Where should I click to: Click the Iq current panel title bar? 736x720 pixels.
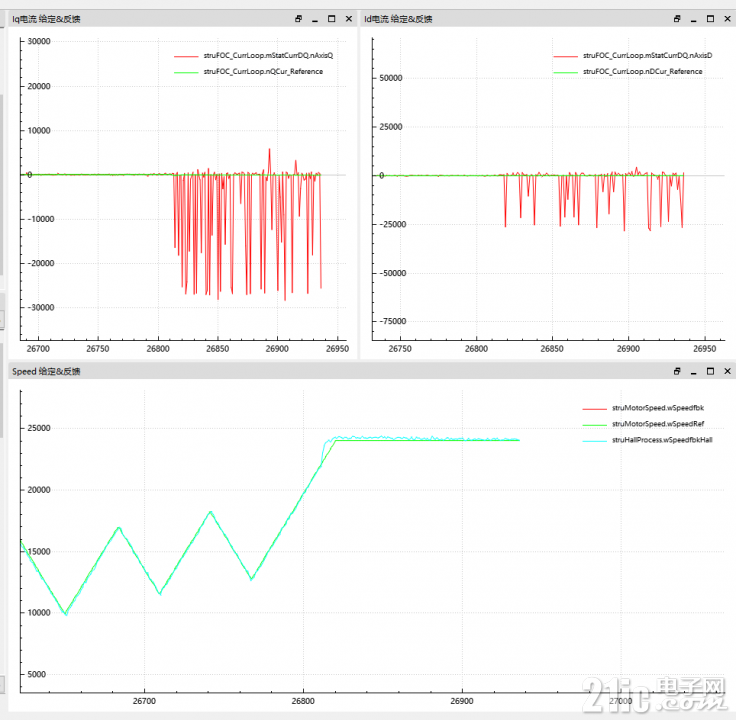point(183,19)
